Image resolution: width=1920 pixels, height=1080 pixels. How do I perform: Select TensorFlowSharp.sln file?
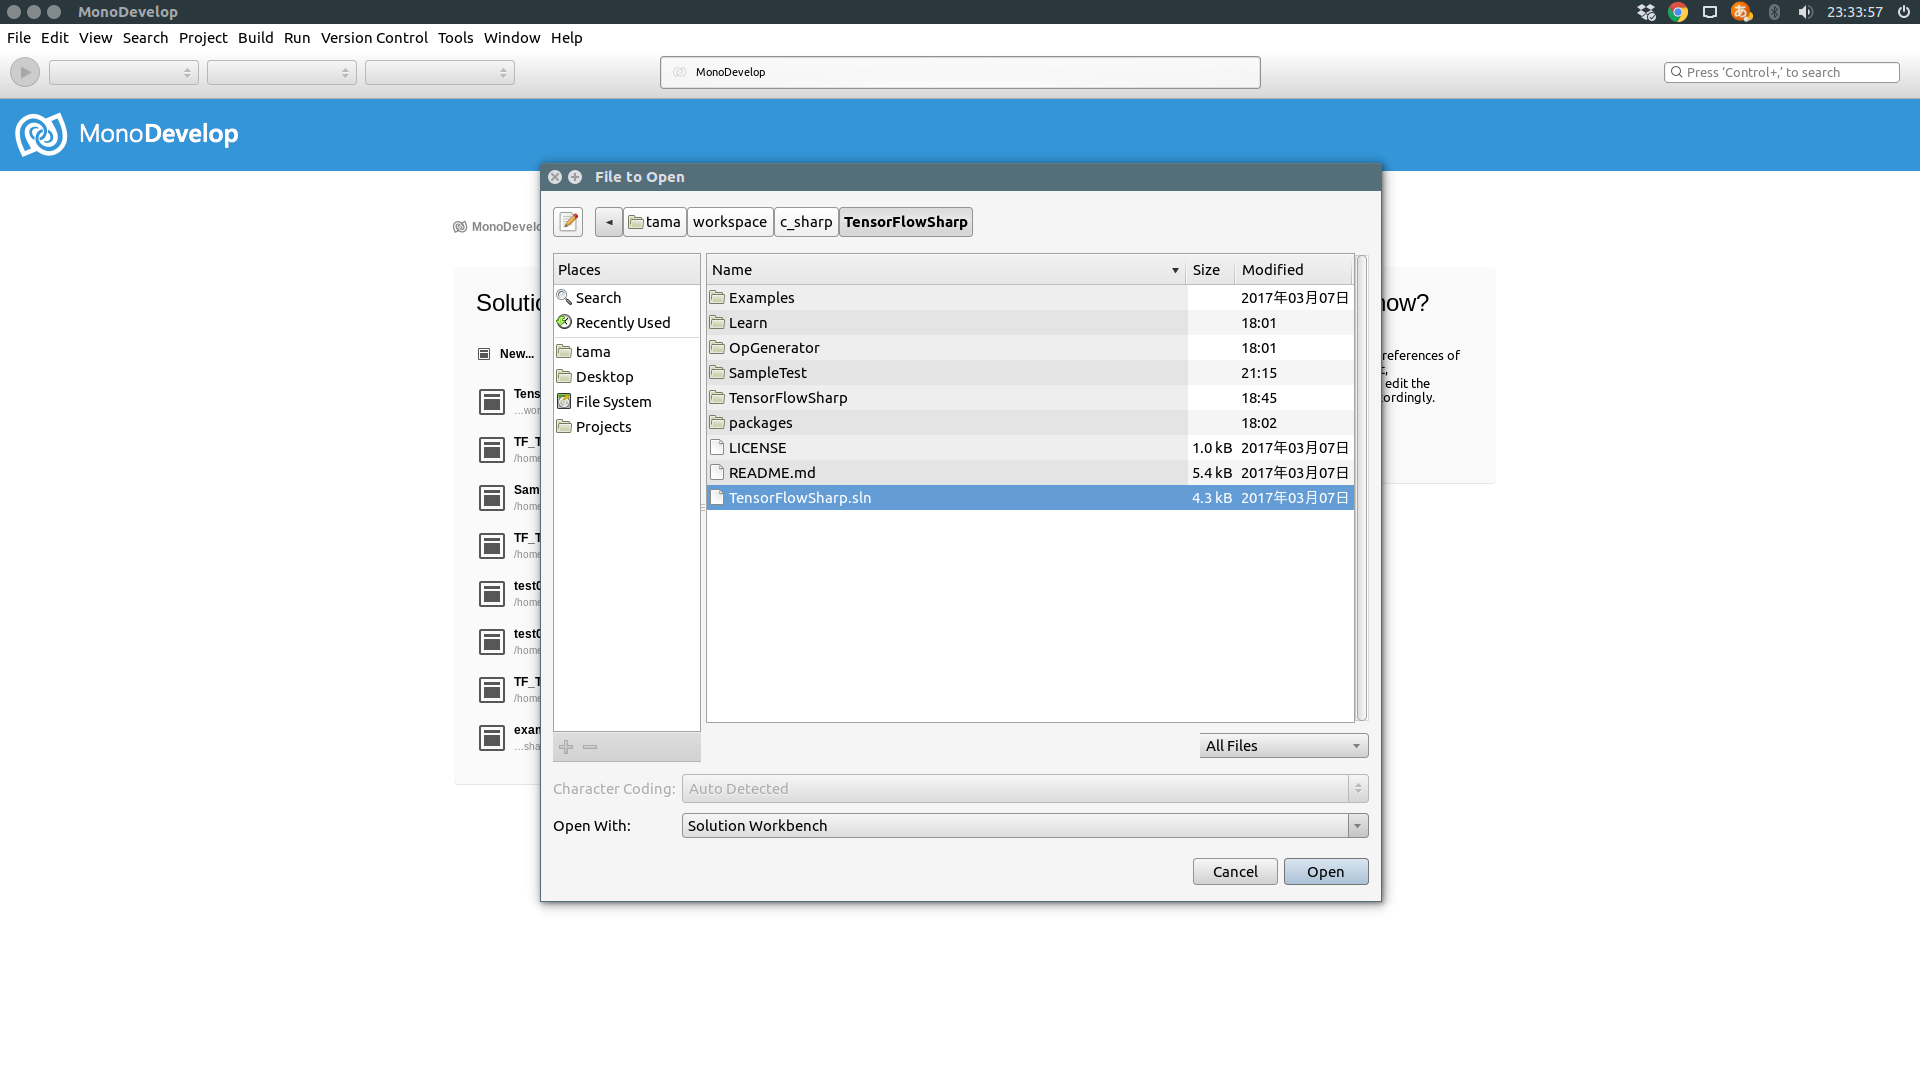[1030, 498]
